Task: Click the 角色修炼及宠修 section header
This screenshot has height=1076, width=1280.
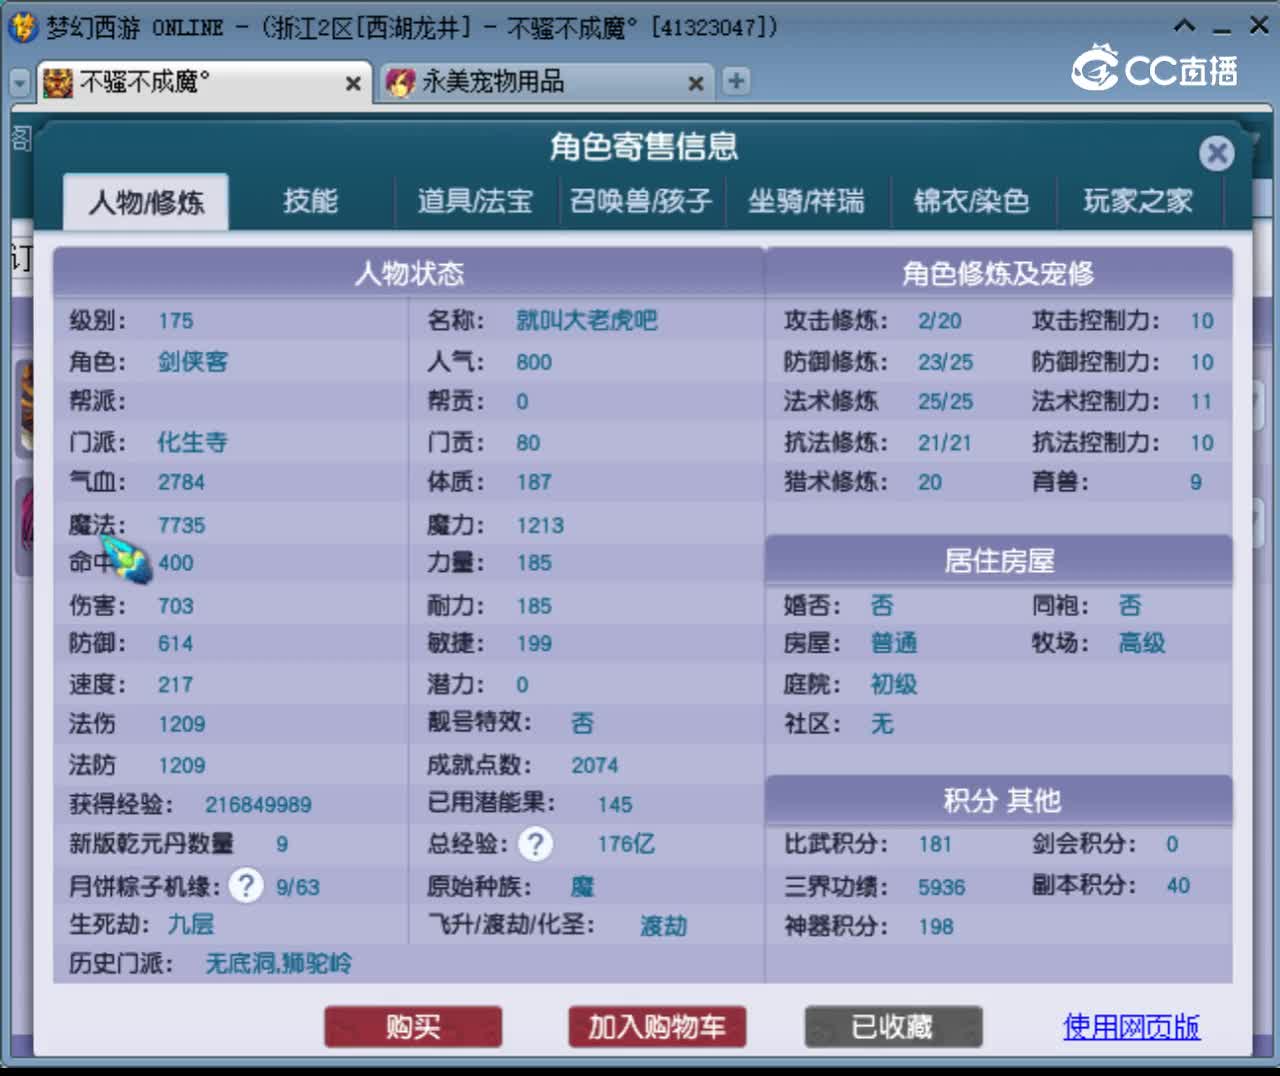Action: (998, 273)
